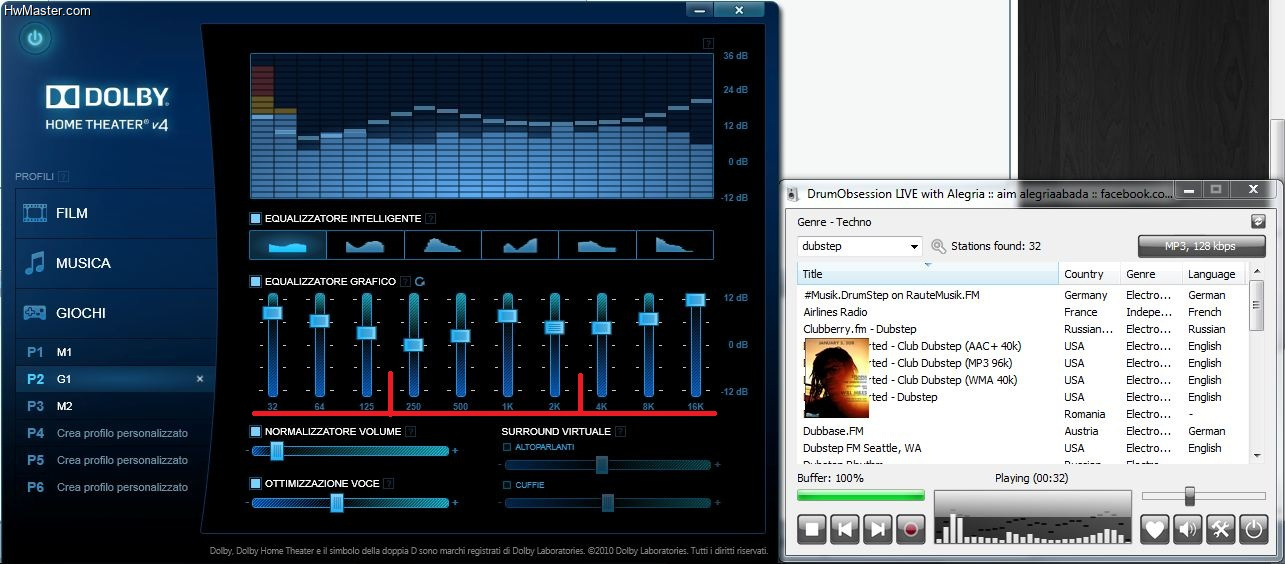
Task: Delete the G1 profile with X
Action: (200, 379)
